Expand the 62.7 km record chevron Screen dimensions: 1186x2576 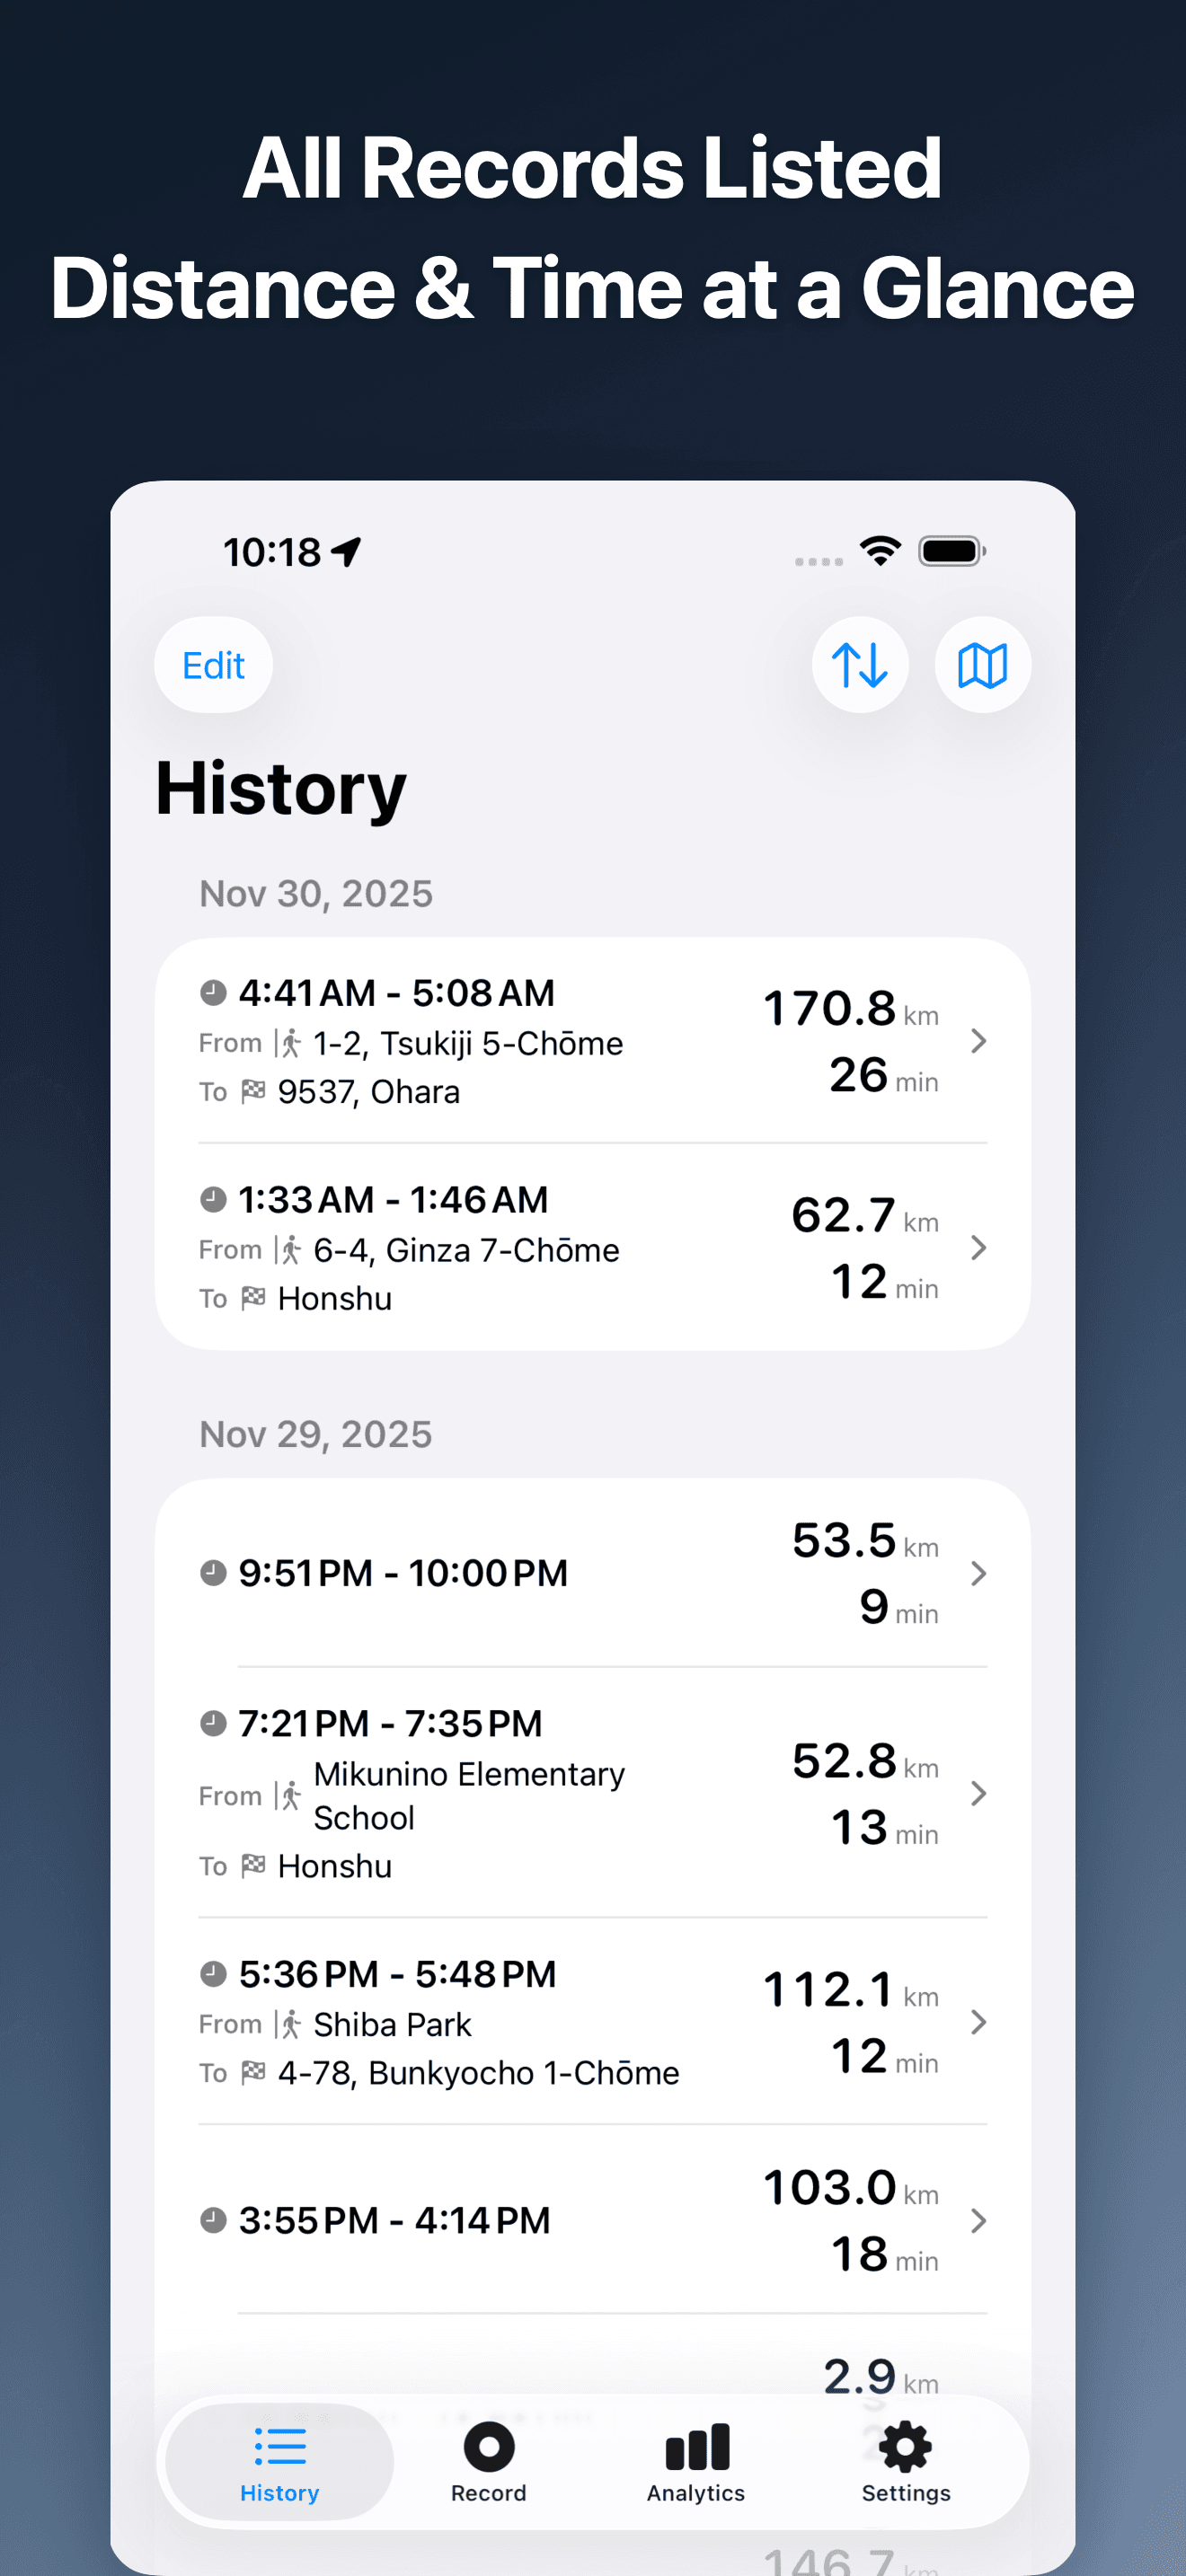tap(978, 1247)
